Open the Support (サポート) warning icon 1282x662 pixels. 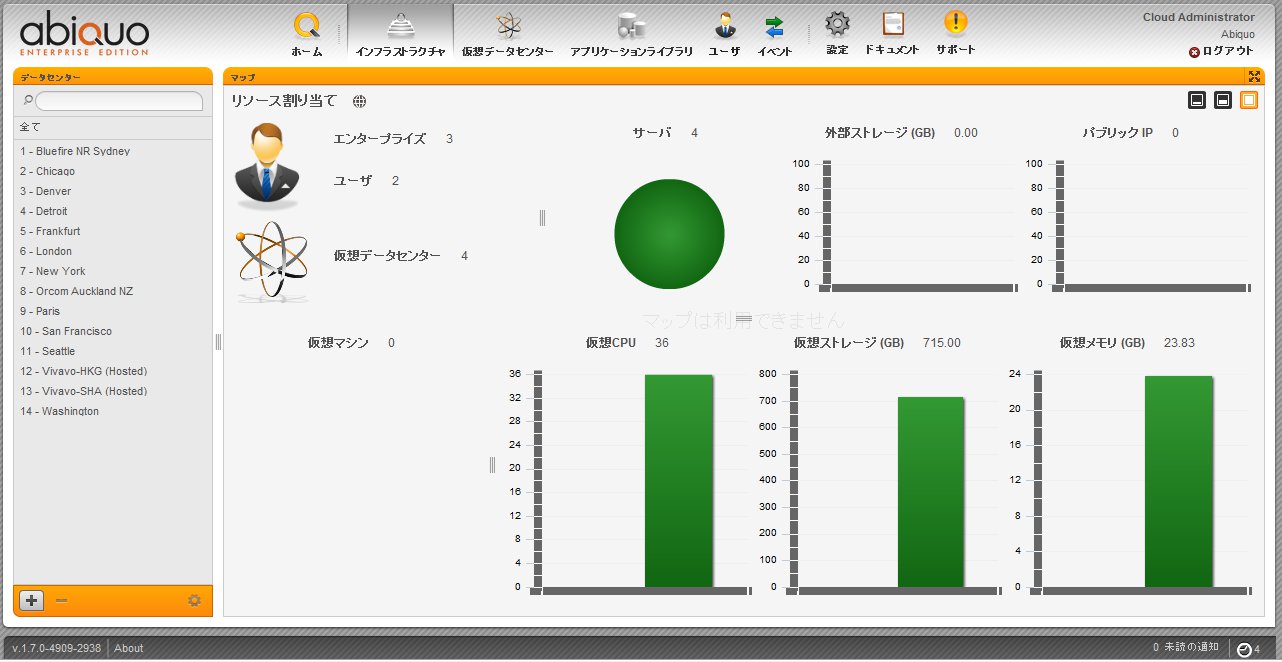[955, 25]
